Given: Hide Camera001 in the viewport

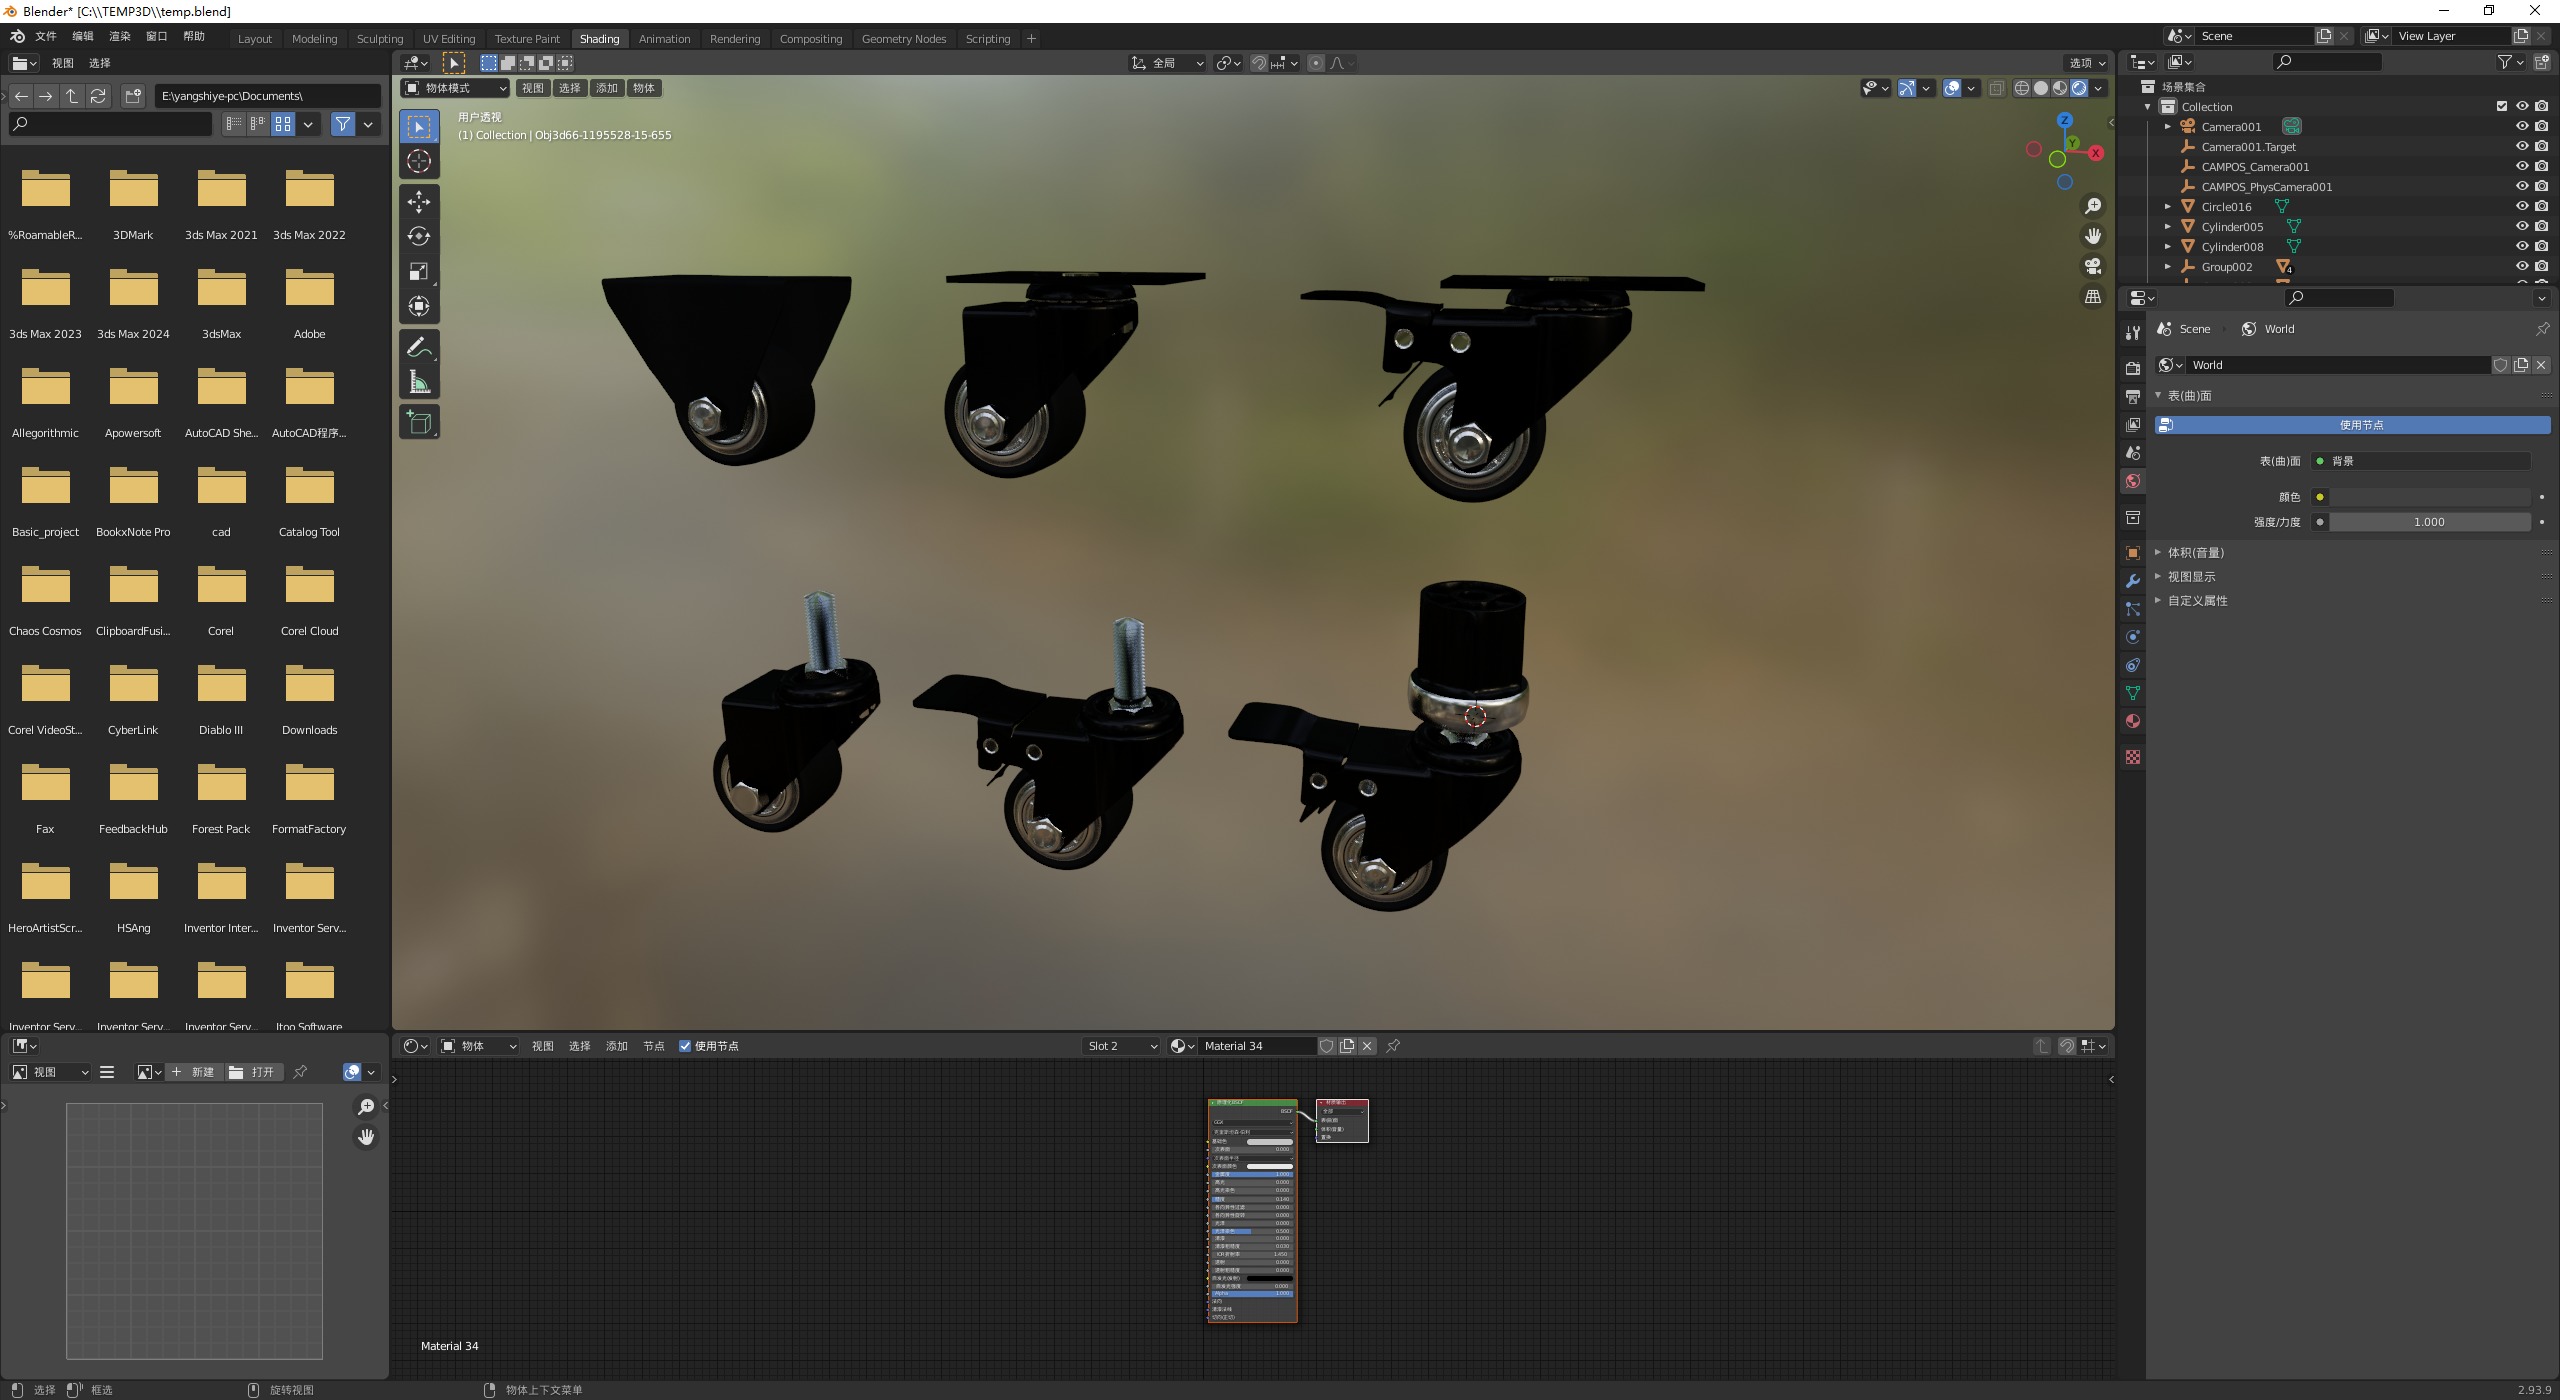Looking at the screenshot, I should click(x=2521, y=126).
